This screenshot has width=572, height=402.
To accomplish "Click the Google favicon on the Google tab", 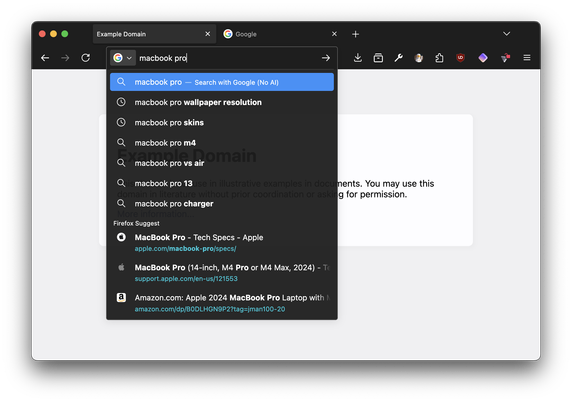I will pyautogui.click(x=228, y=34).
